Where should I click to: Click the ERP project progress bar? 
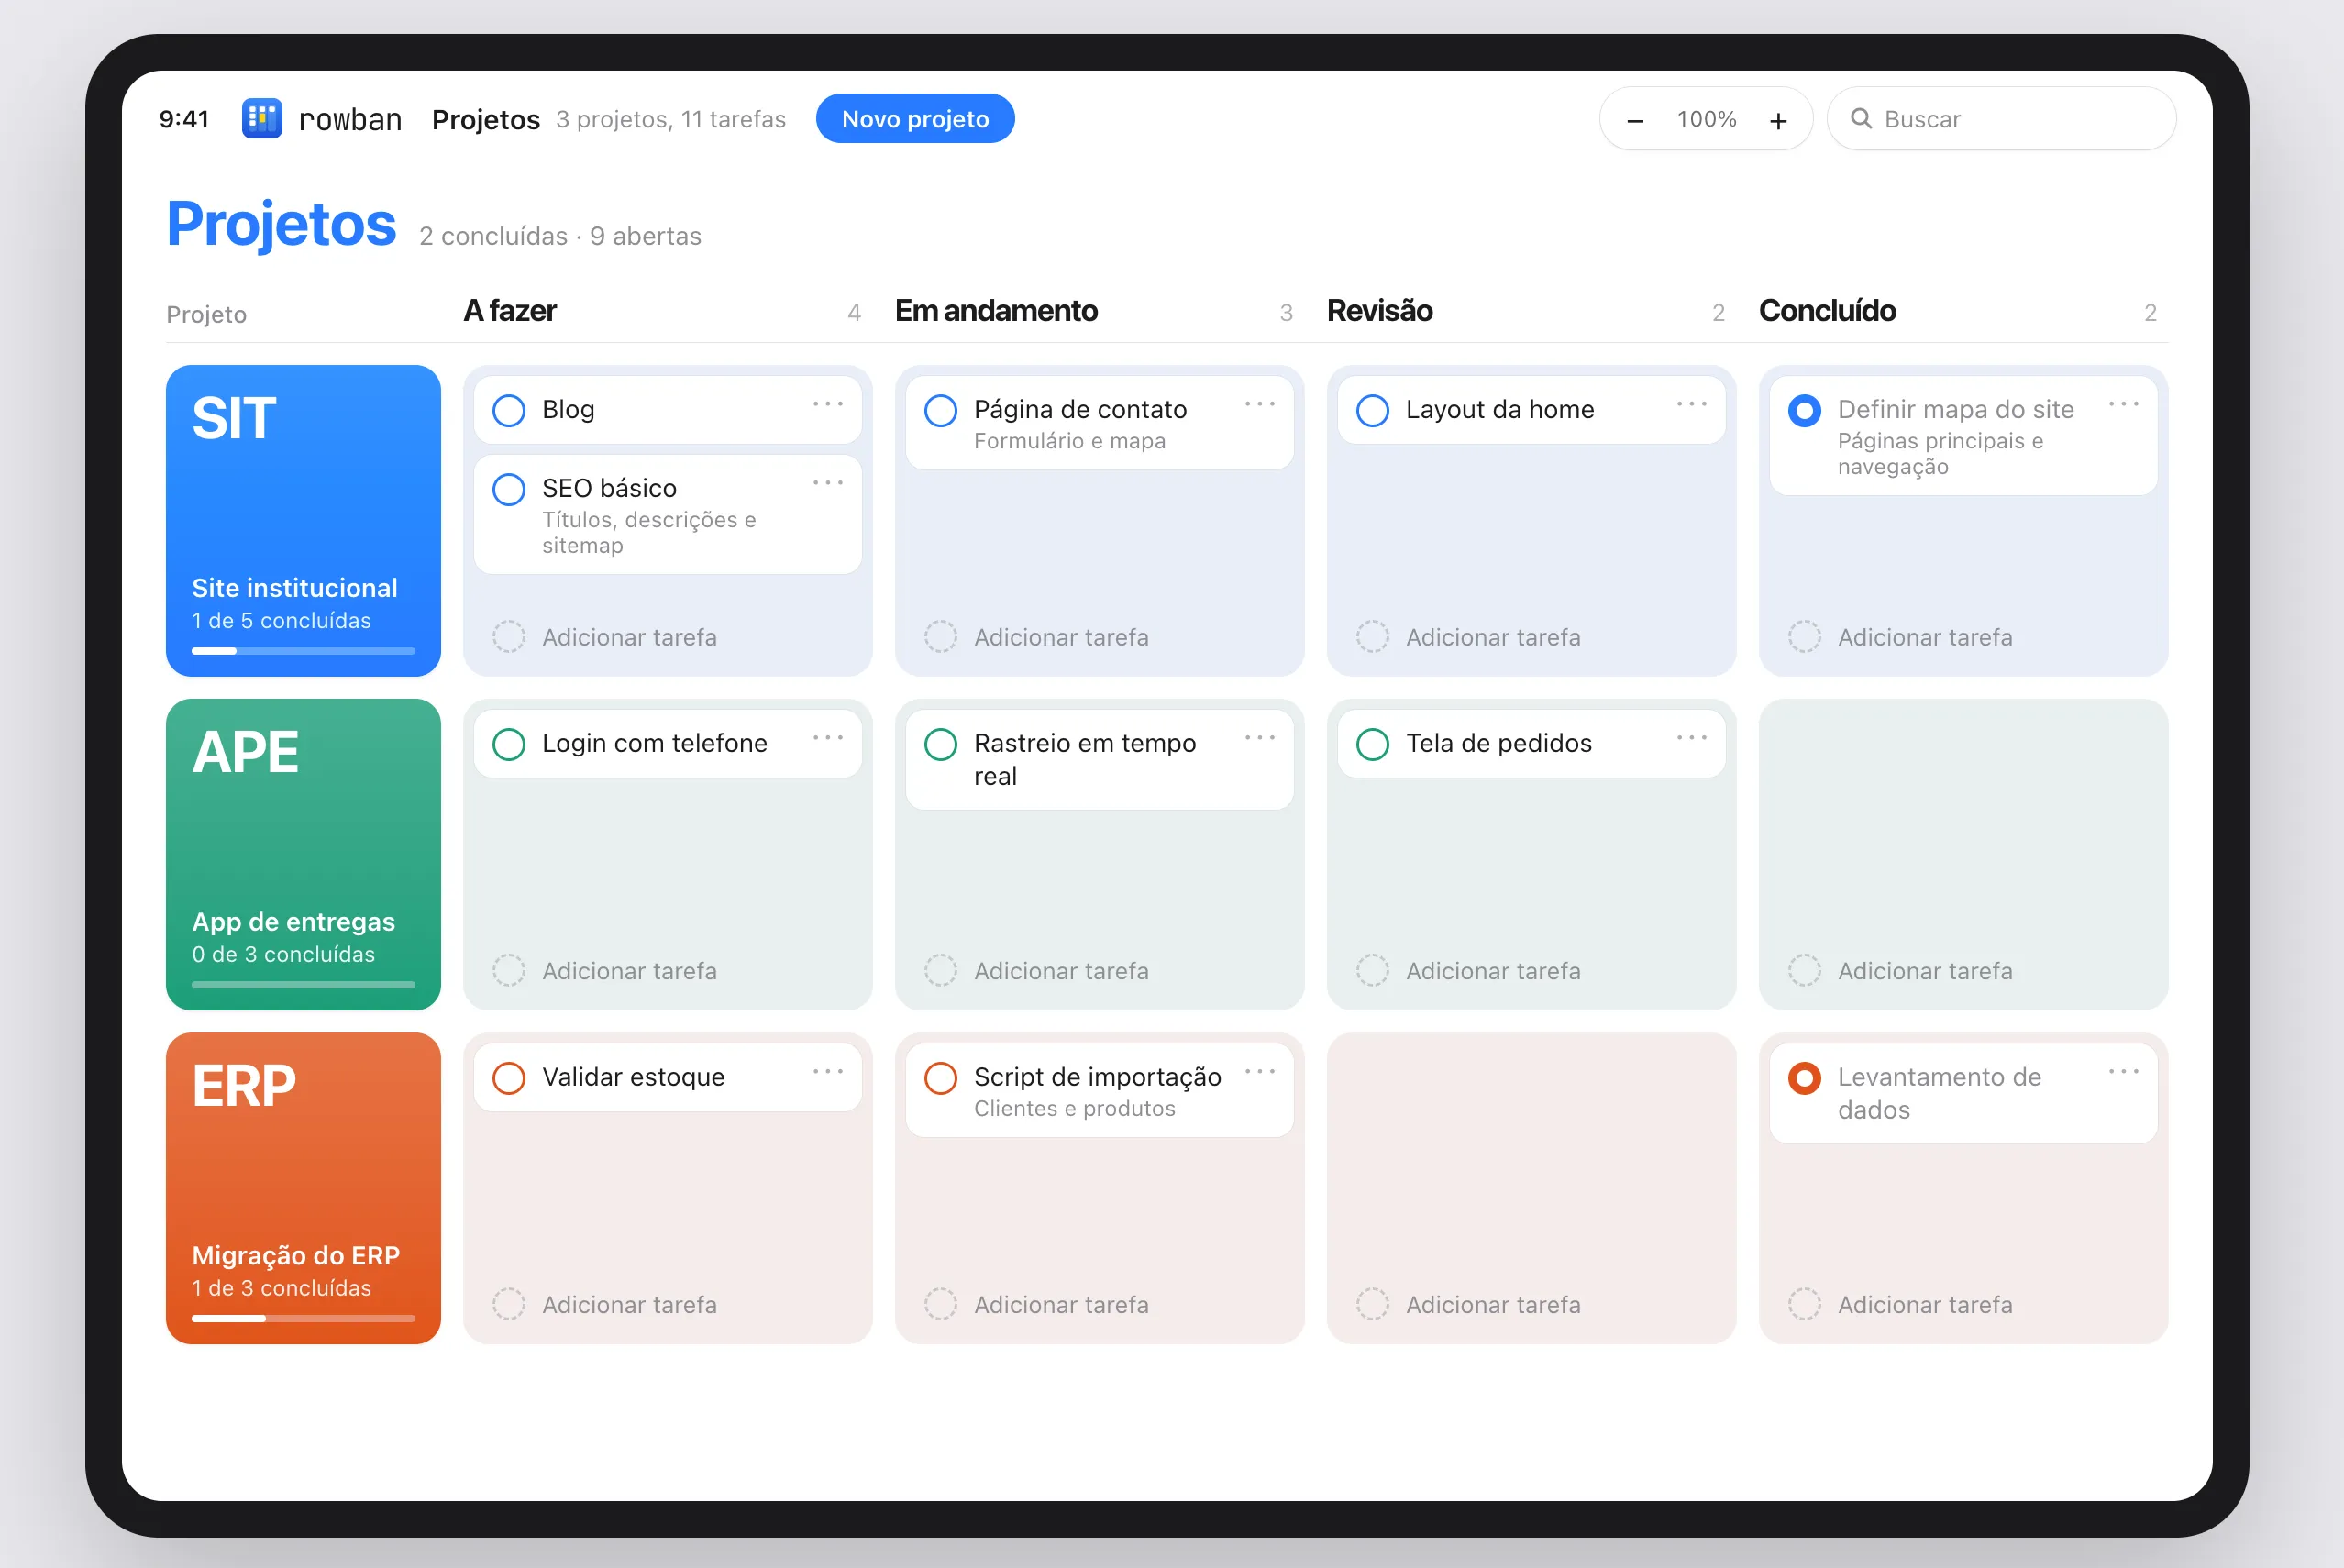(303, 1319)
